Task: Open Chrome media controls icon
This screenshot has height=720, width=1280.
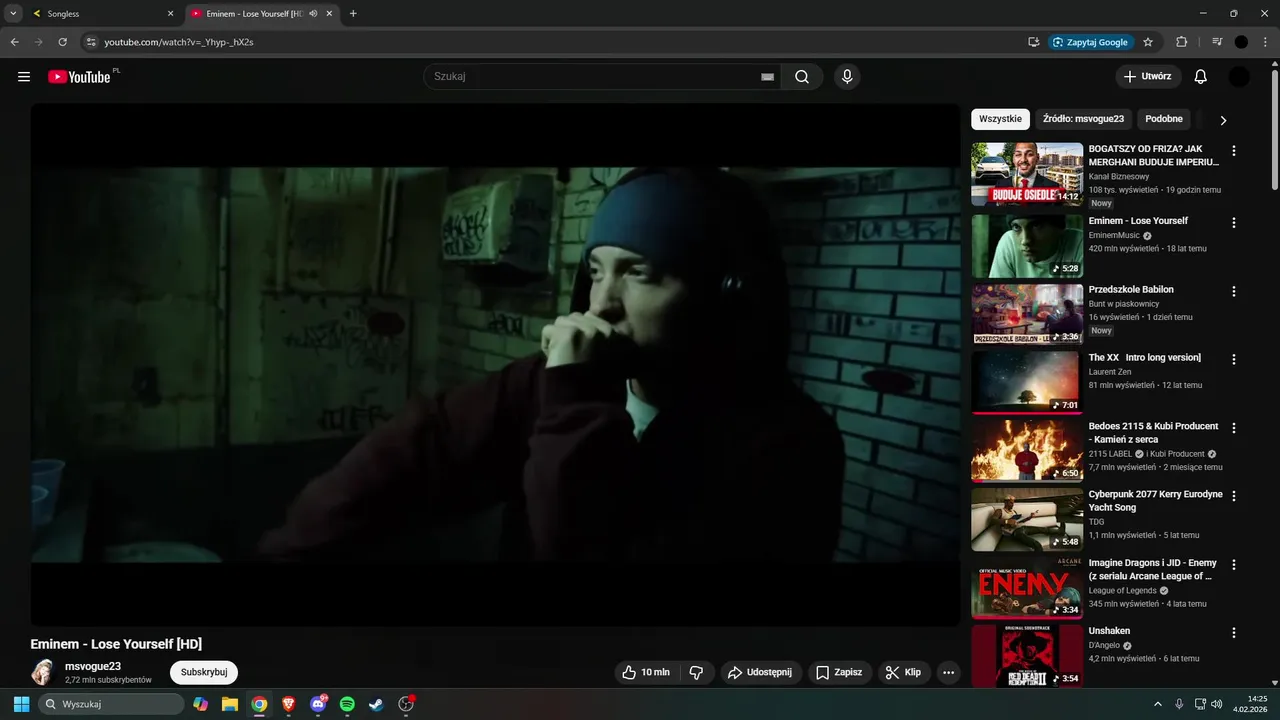Action: pyautogui.click(x=1217, y=42)
